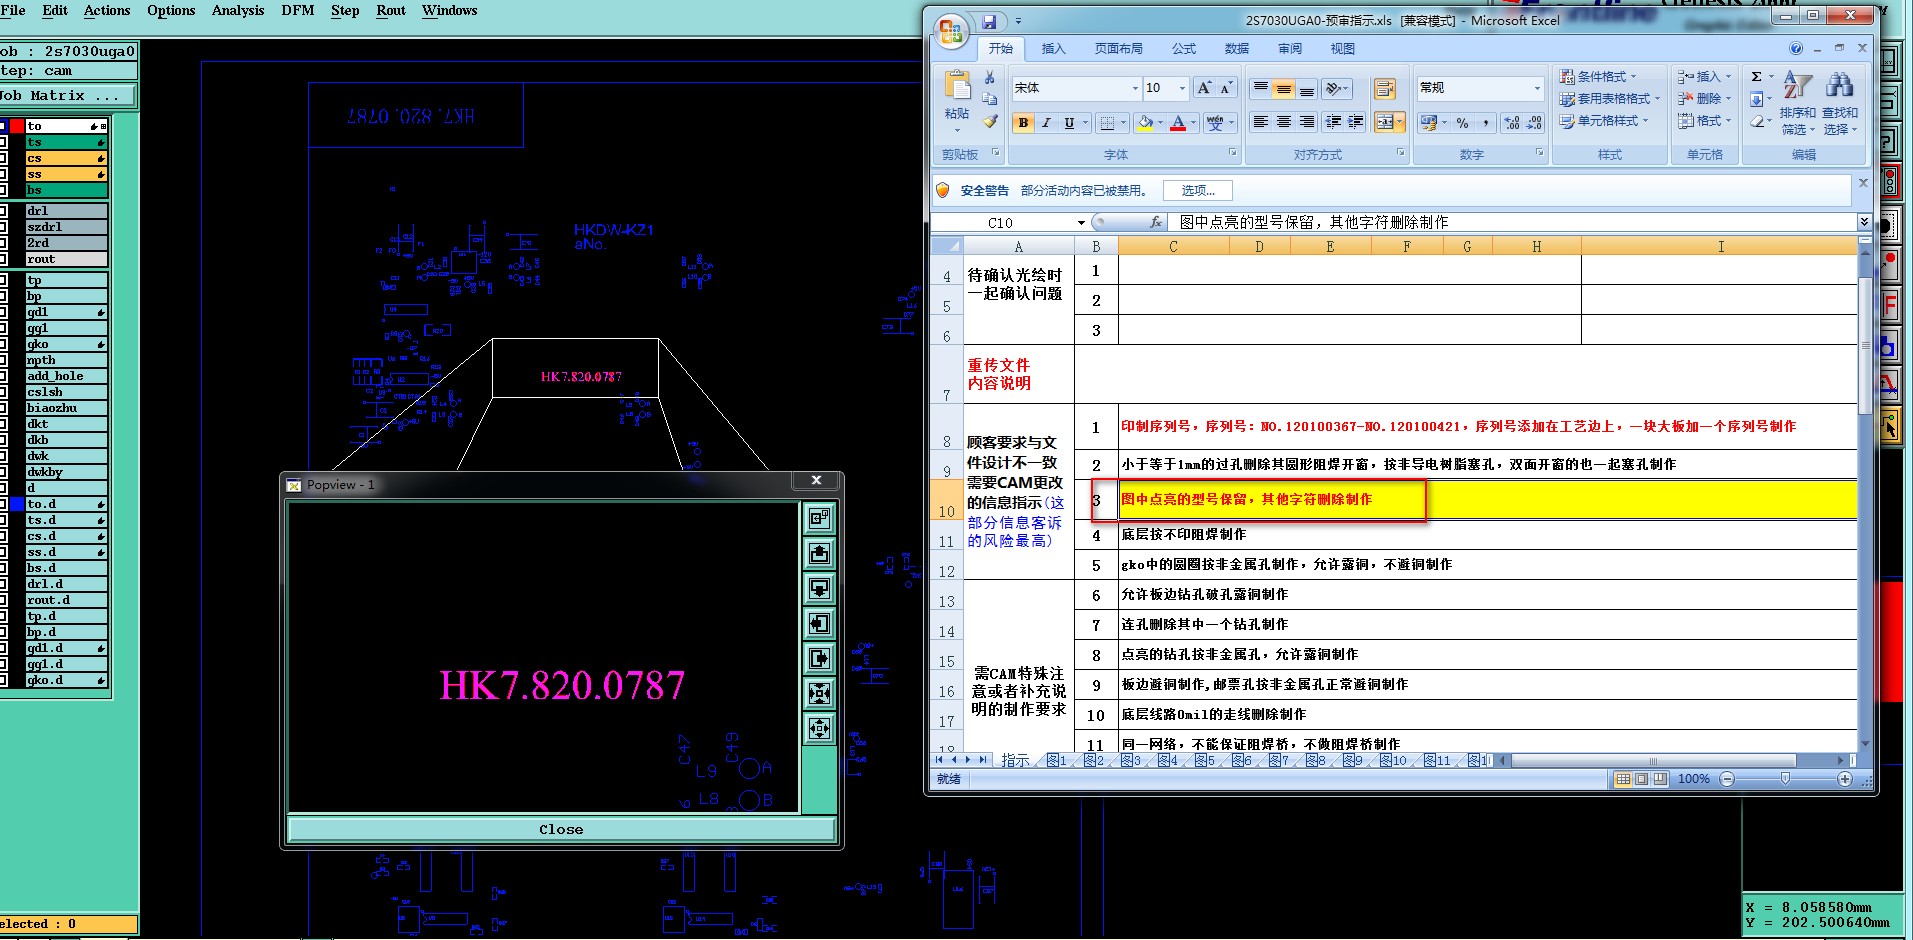Open the font name dropdown showing 宋体

[x=1135, y=88]
